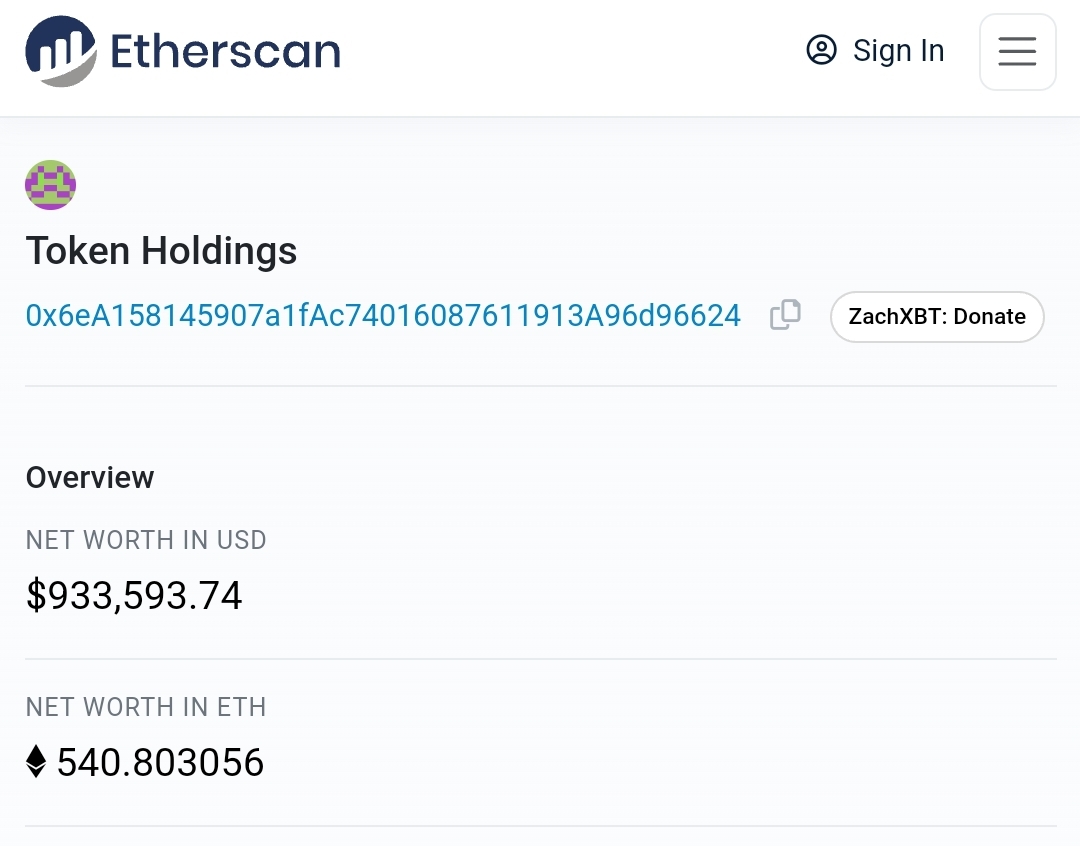
Task: Click the Overview section heading
Action: (x=90, y=477)
